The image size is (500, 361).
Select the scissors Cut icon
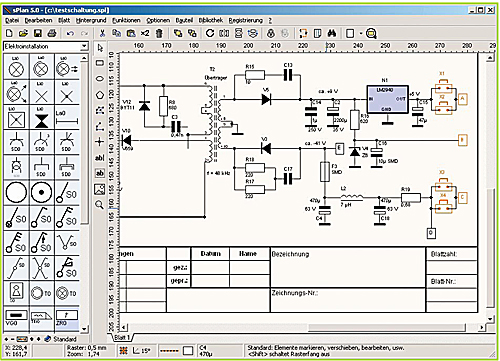coord(102,33)
